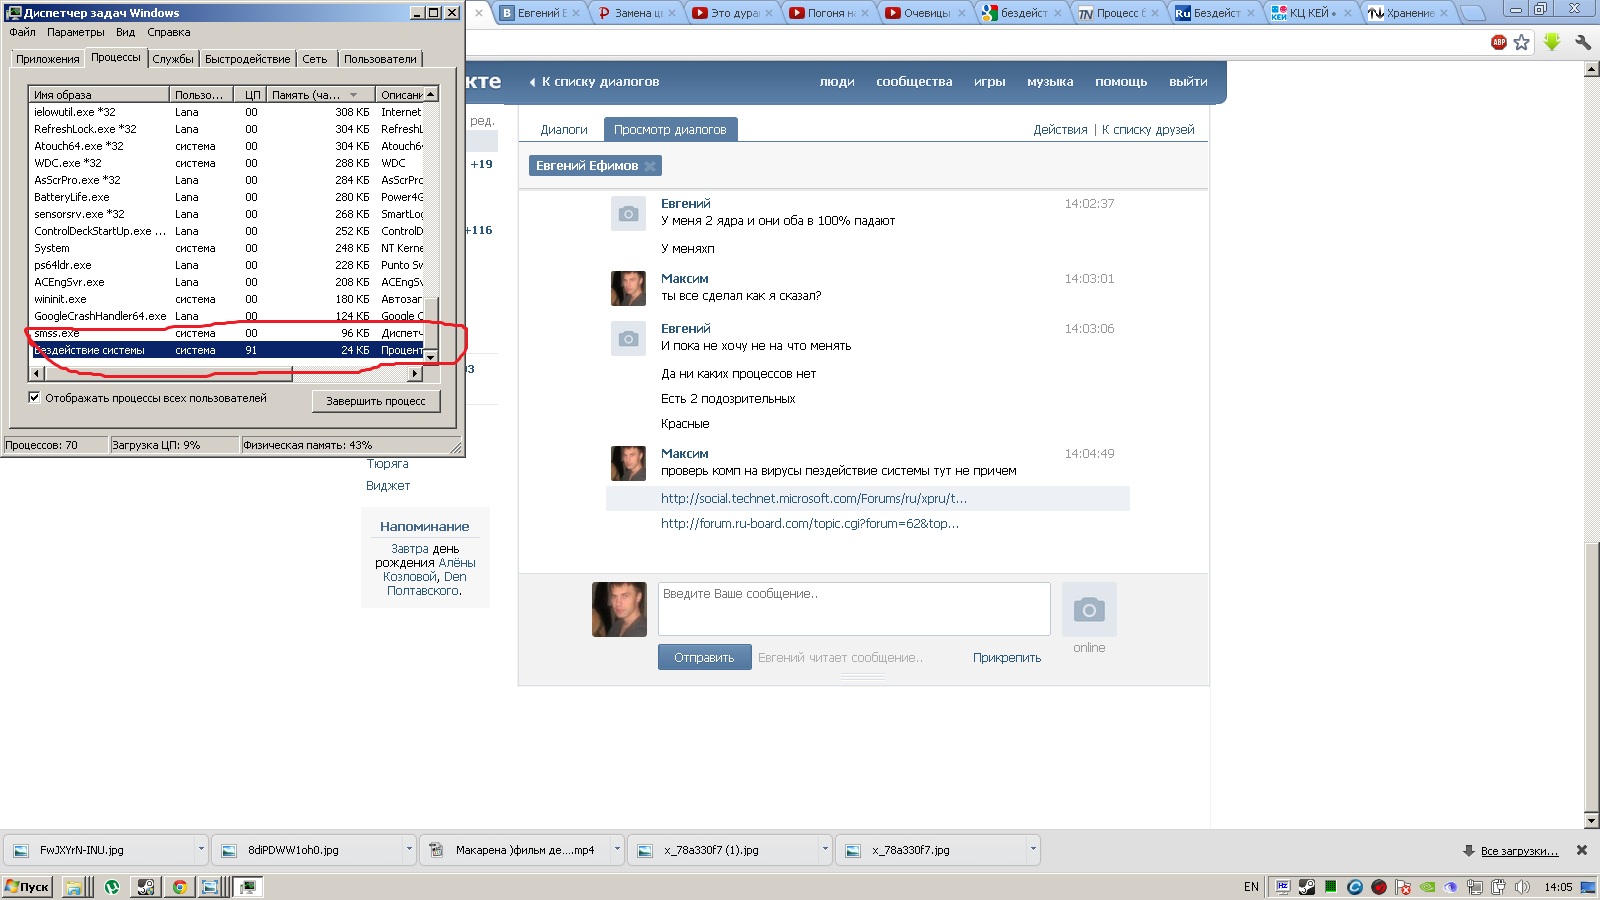Click the red round tray icon
This screenshot has width=1600, height=900.
tap(1379, 887)
